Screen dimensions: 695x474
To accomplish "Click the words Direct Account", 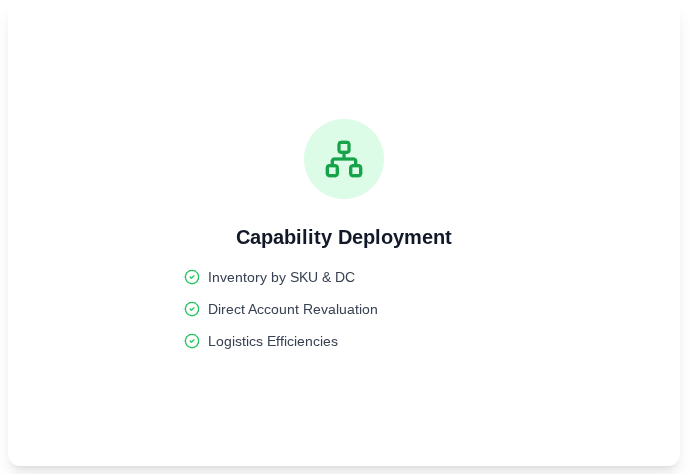I will [254, 309].
